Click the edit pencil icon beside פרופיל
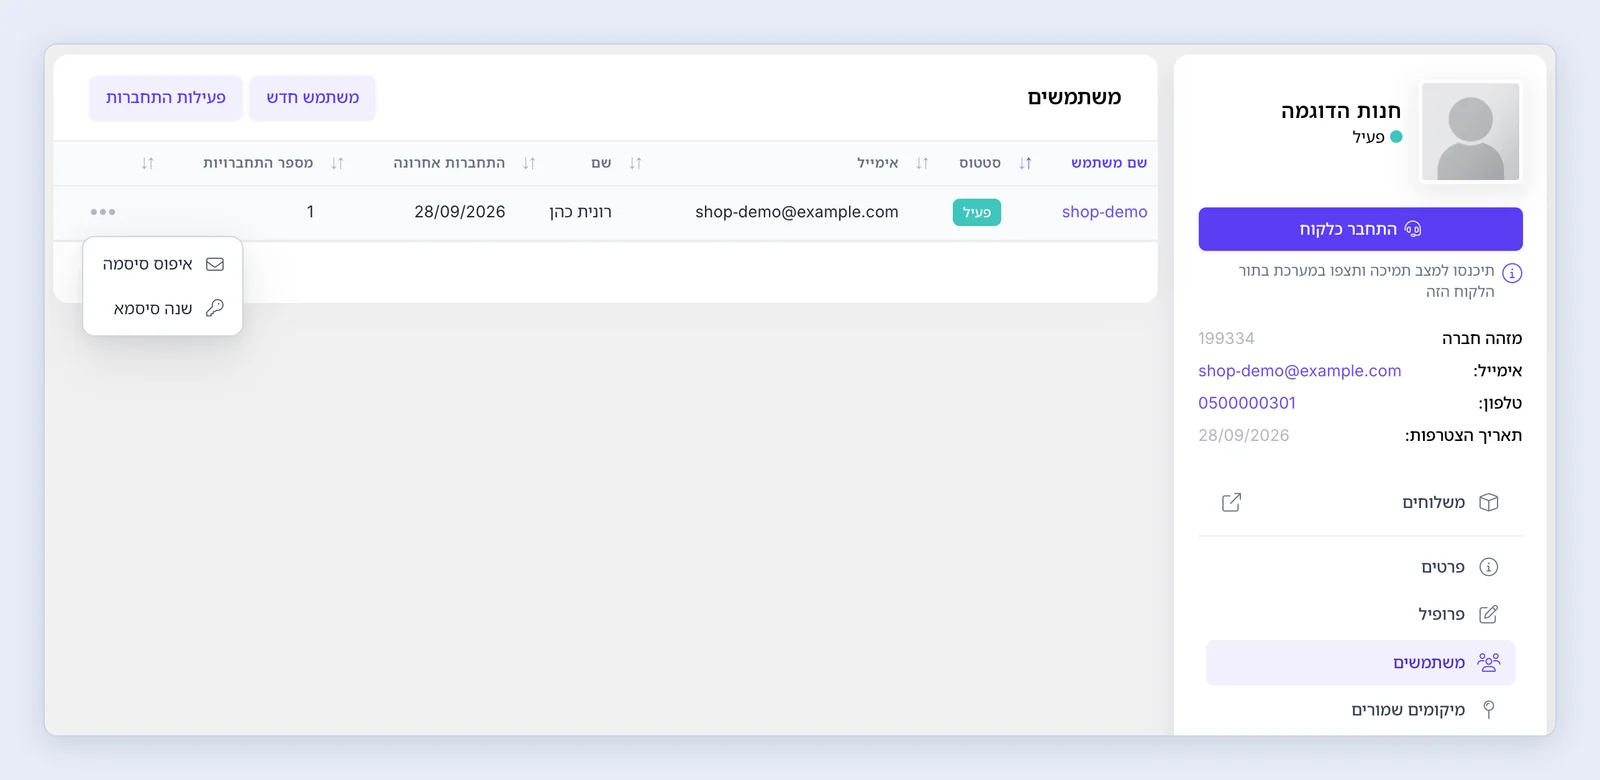1600x780 pixels. point(1489,614)
